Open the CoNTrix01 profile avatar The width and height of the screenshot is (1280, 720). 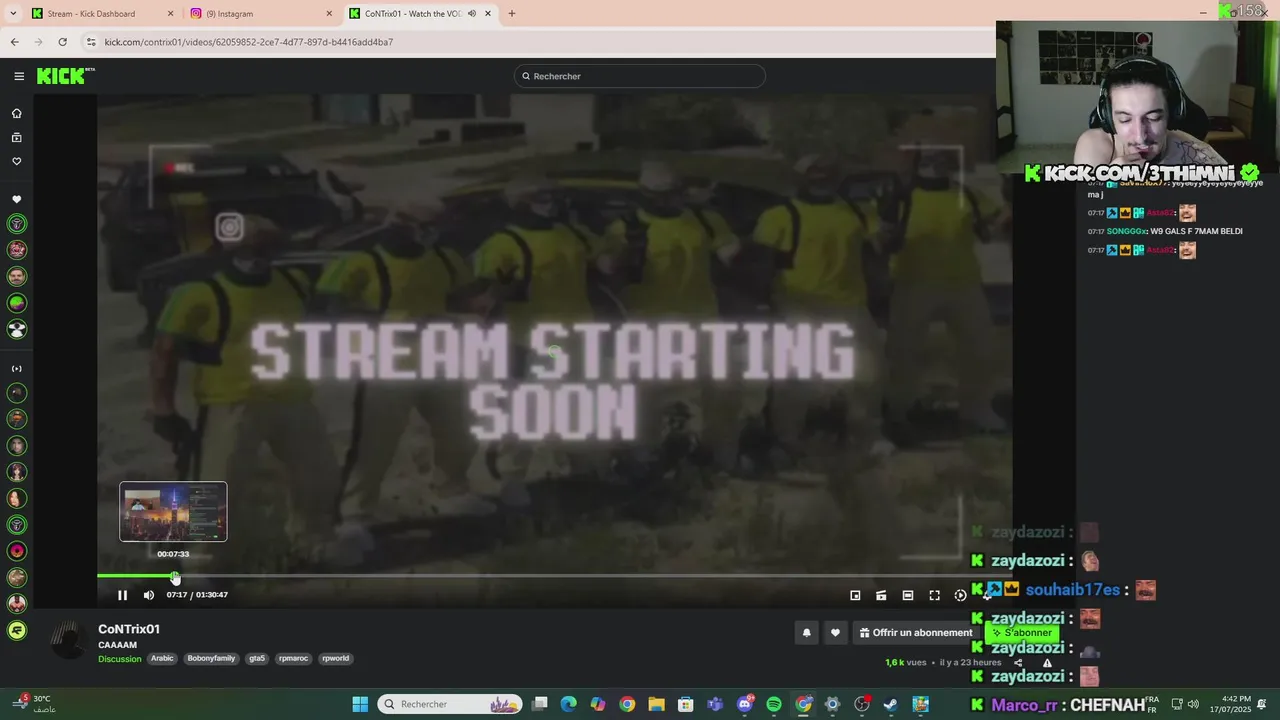pyautogui.click(x=68, y=640)
